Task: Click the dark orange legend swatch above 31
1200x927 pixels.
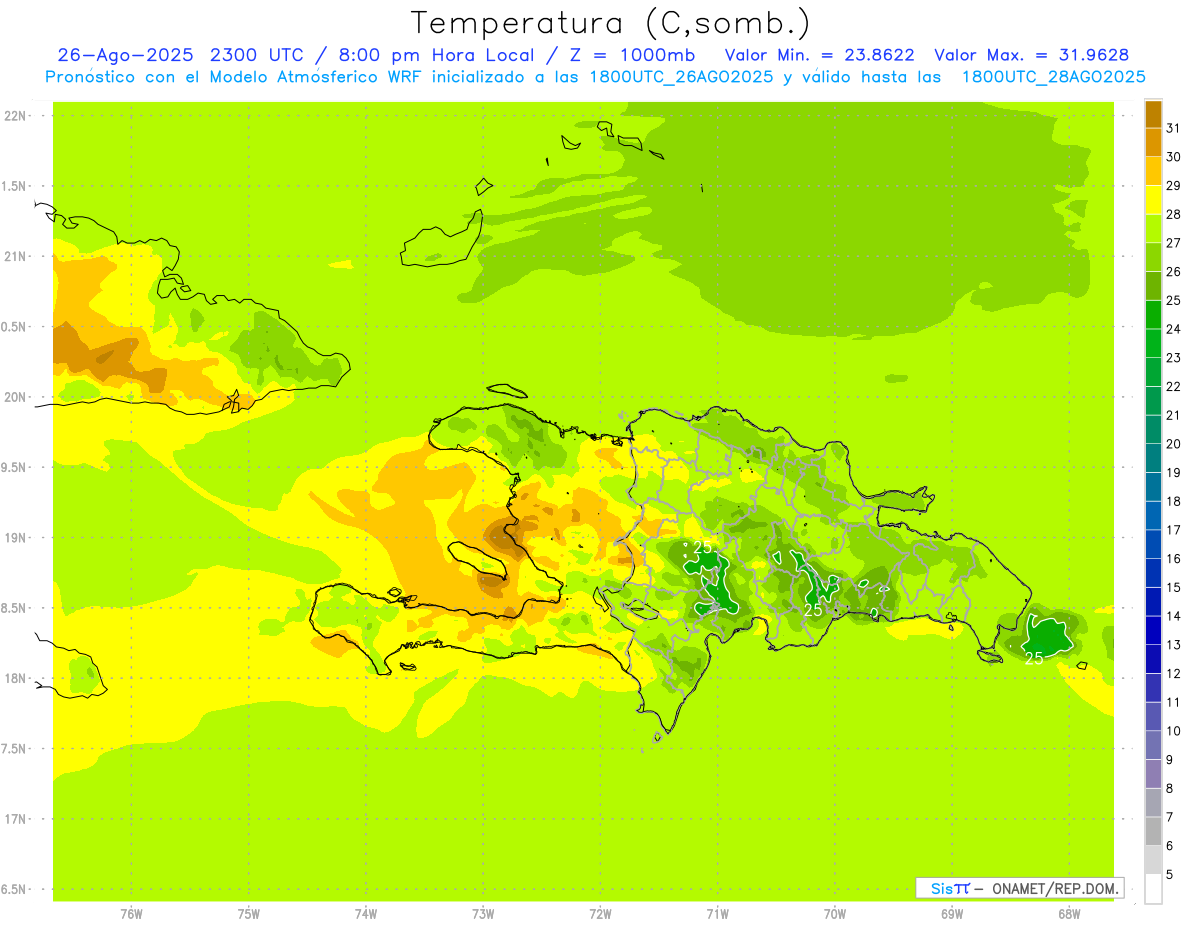Action: [1153, 114]
